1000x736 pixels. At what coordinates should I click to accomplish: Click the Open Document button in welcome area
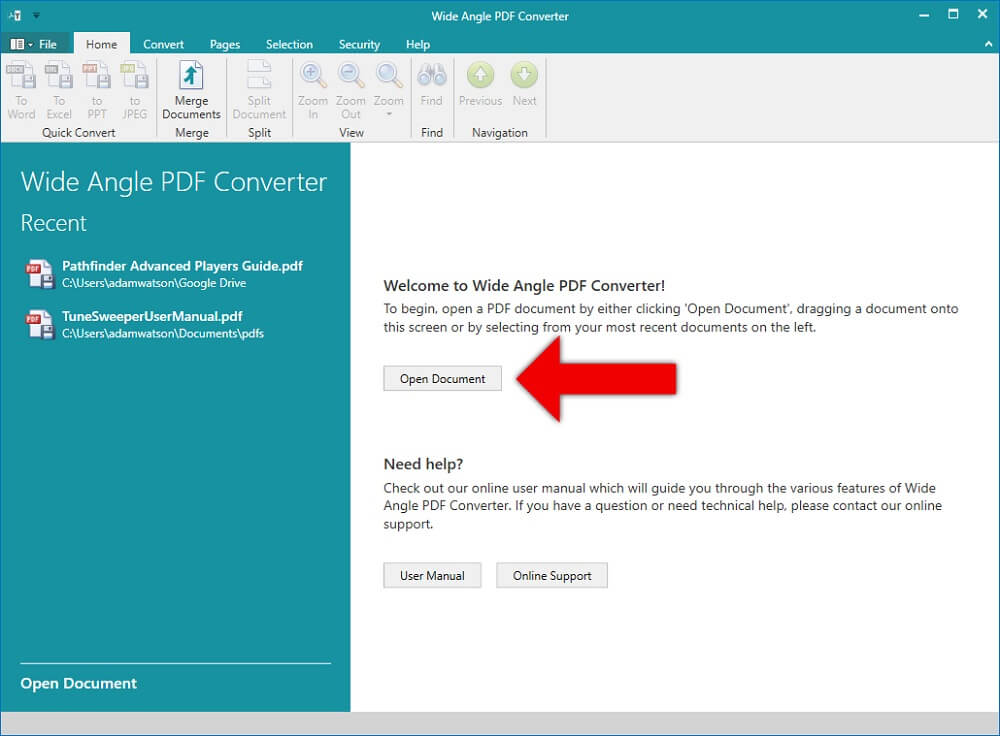442,379
